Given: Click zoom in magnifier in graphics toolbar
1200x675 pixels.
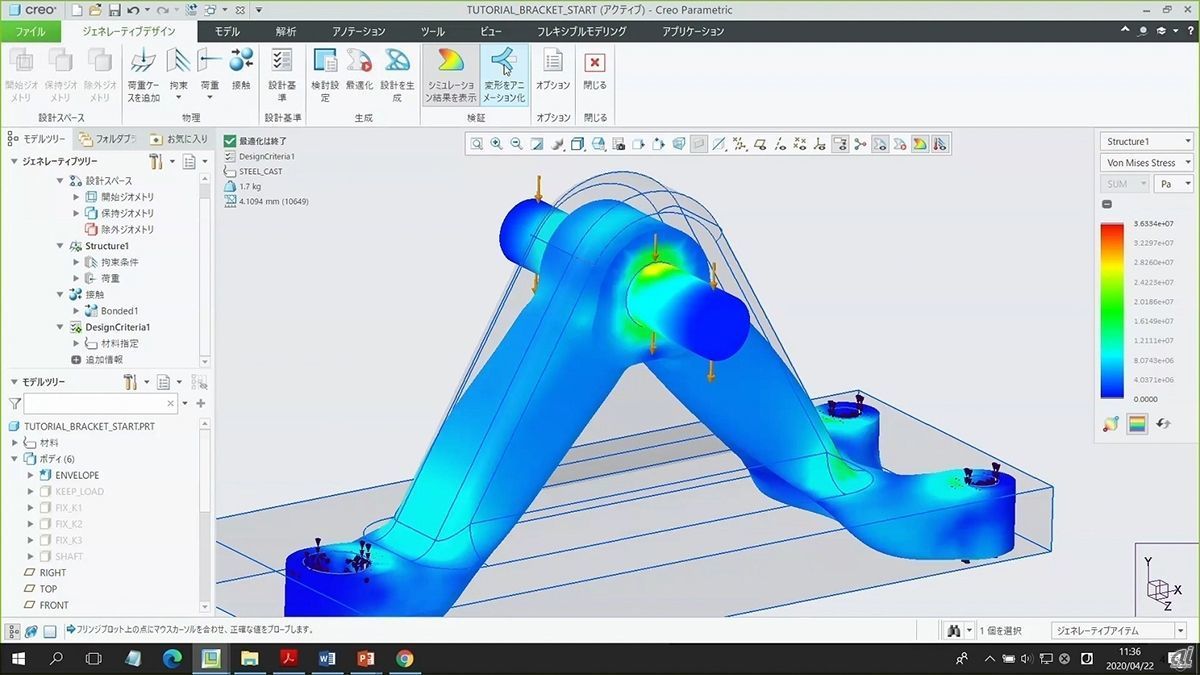Looking at the screenshot, I should (x=496, y=144).
